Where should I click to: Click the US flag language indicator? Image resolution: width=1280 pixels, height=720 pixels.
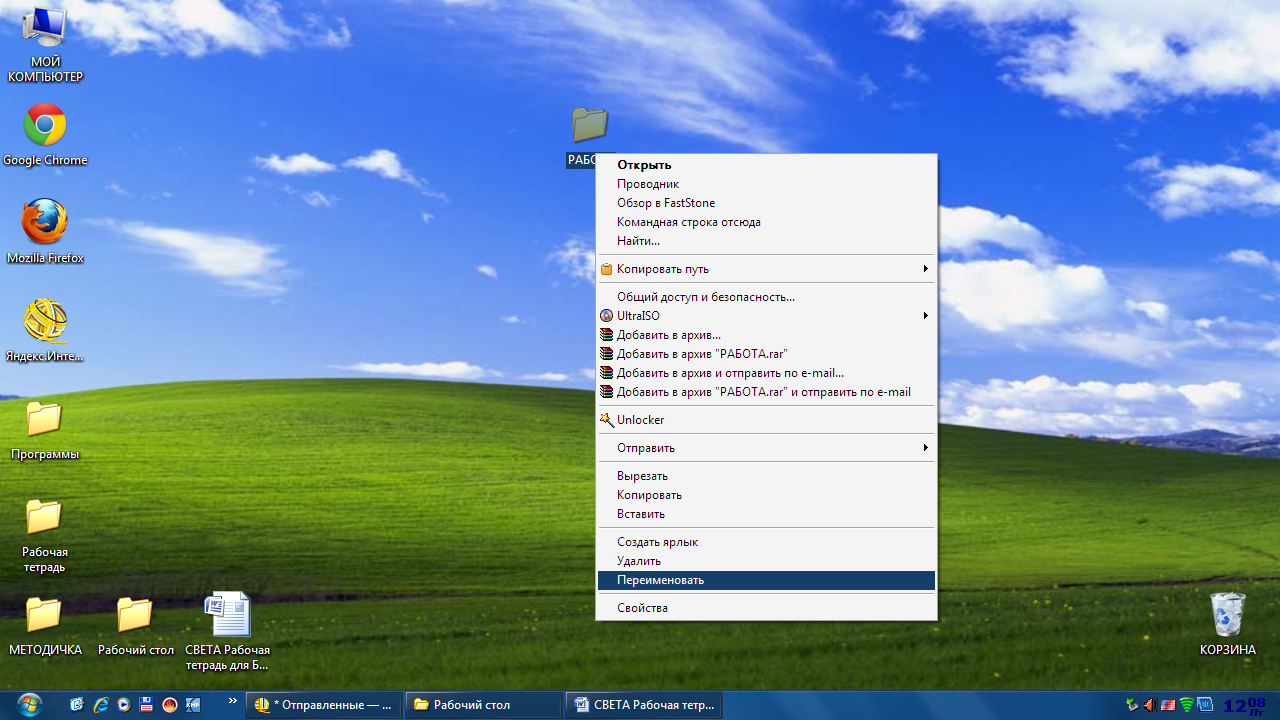click(1168, 705)
